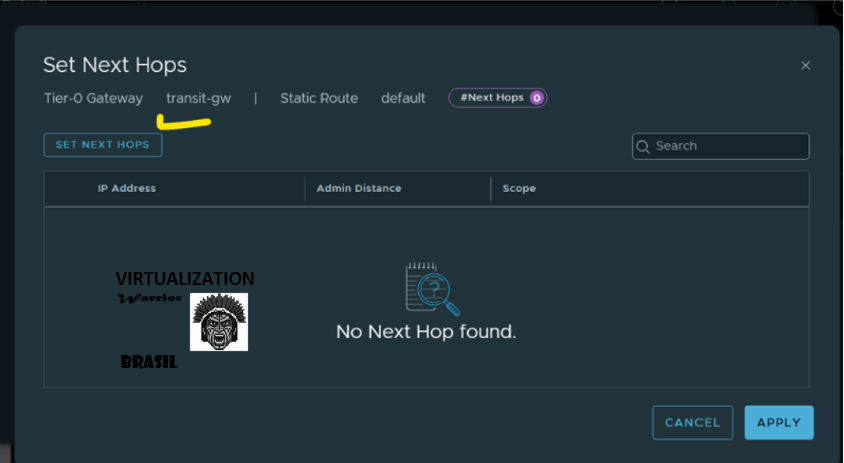The image size is (844, 463).
Task: Select the transit-gw gateway name
Action: (198, 98)
